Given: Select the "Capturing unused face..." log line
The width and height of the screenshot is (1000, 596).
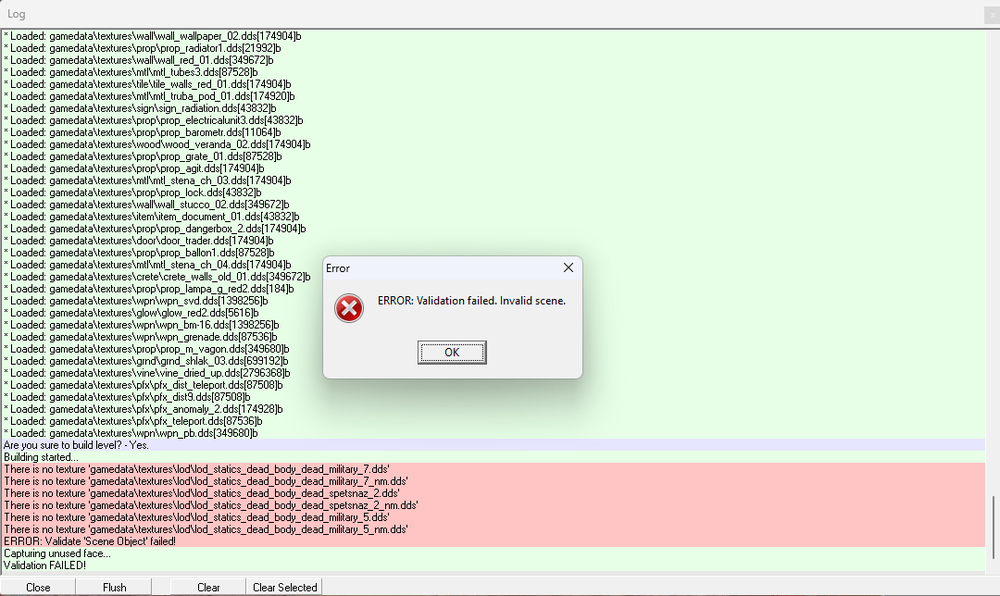Looking at the screenshot, I should click(493, 553).
